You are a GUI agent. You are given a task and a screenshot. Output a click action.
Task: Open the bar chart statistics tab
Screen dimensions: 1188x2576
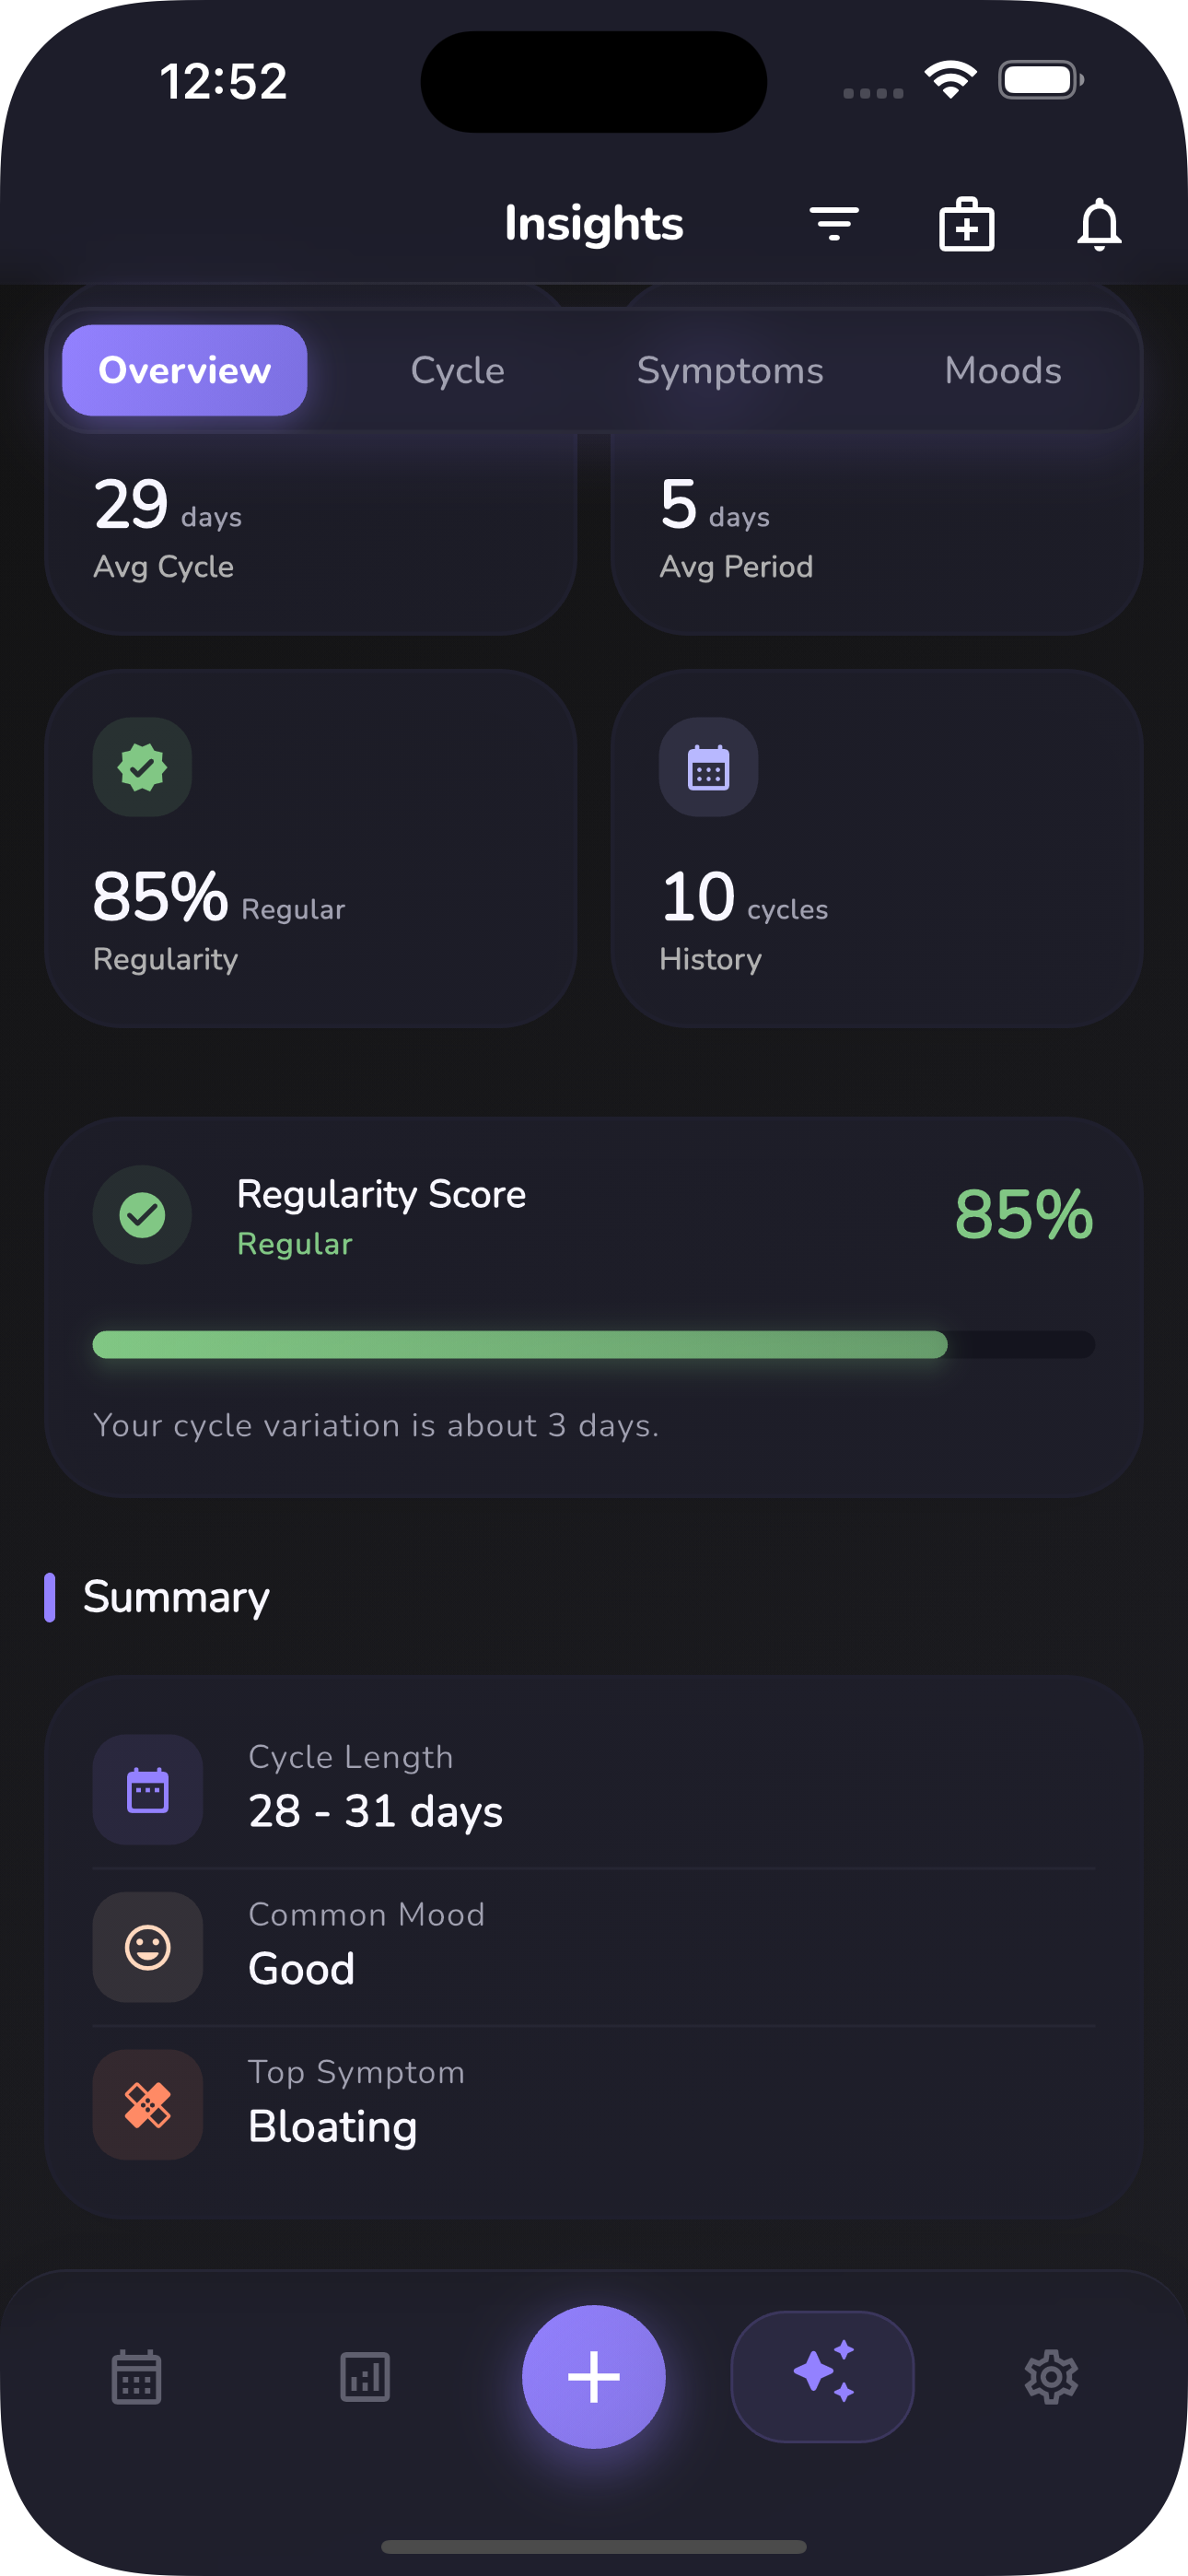[365, 2376]
